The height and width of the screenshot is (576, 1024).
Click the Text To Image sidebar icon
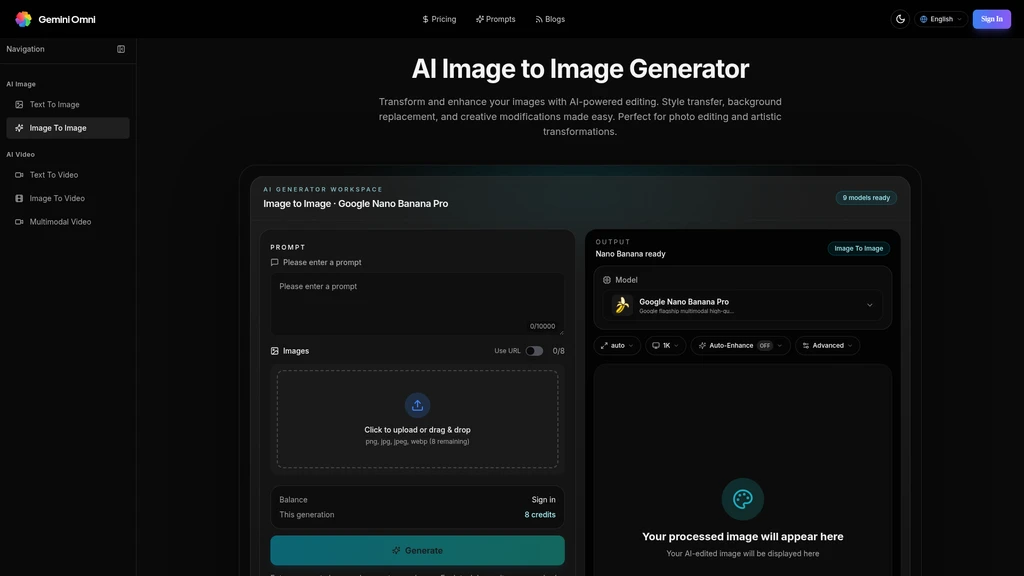[x=19, y=104]
